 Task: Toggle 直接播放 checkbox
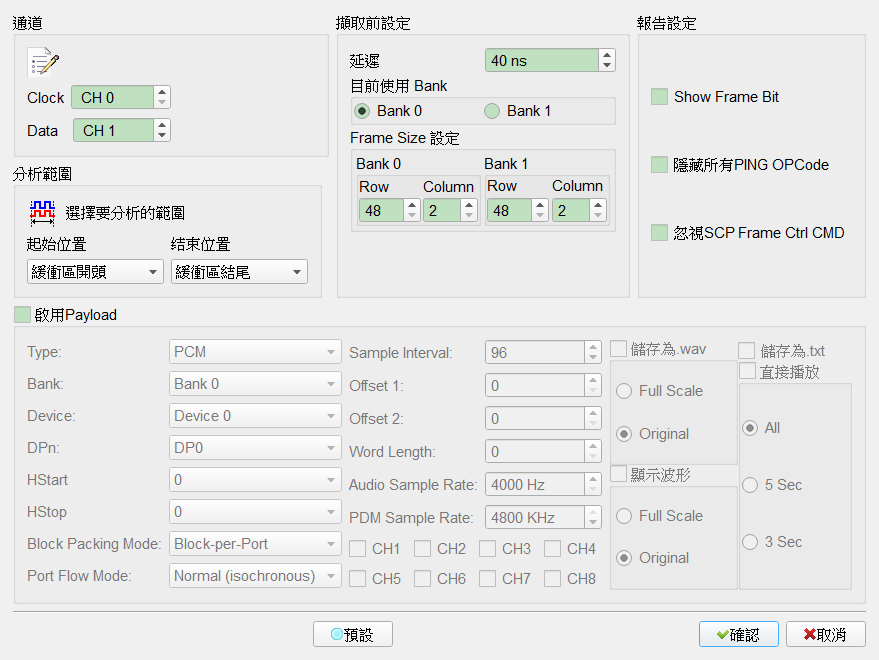[748, 371]
